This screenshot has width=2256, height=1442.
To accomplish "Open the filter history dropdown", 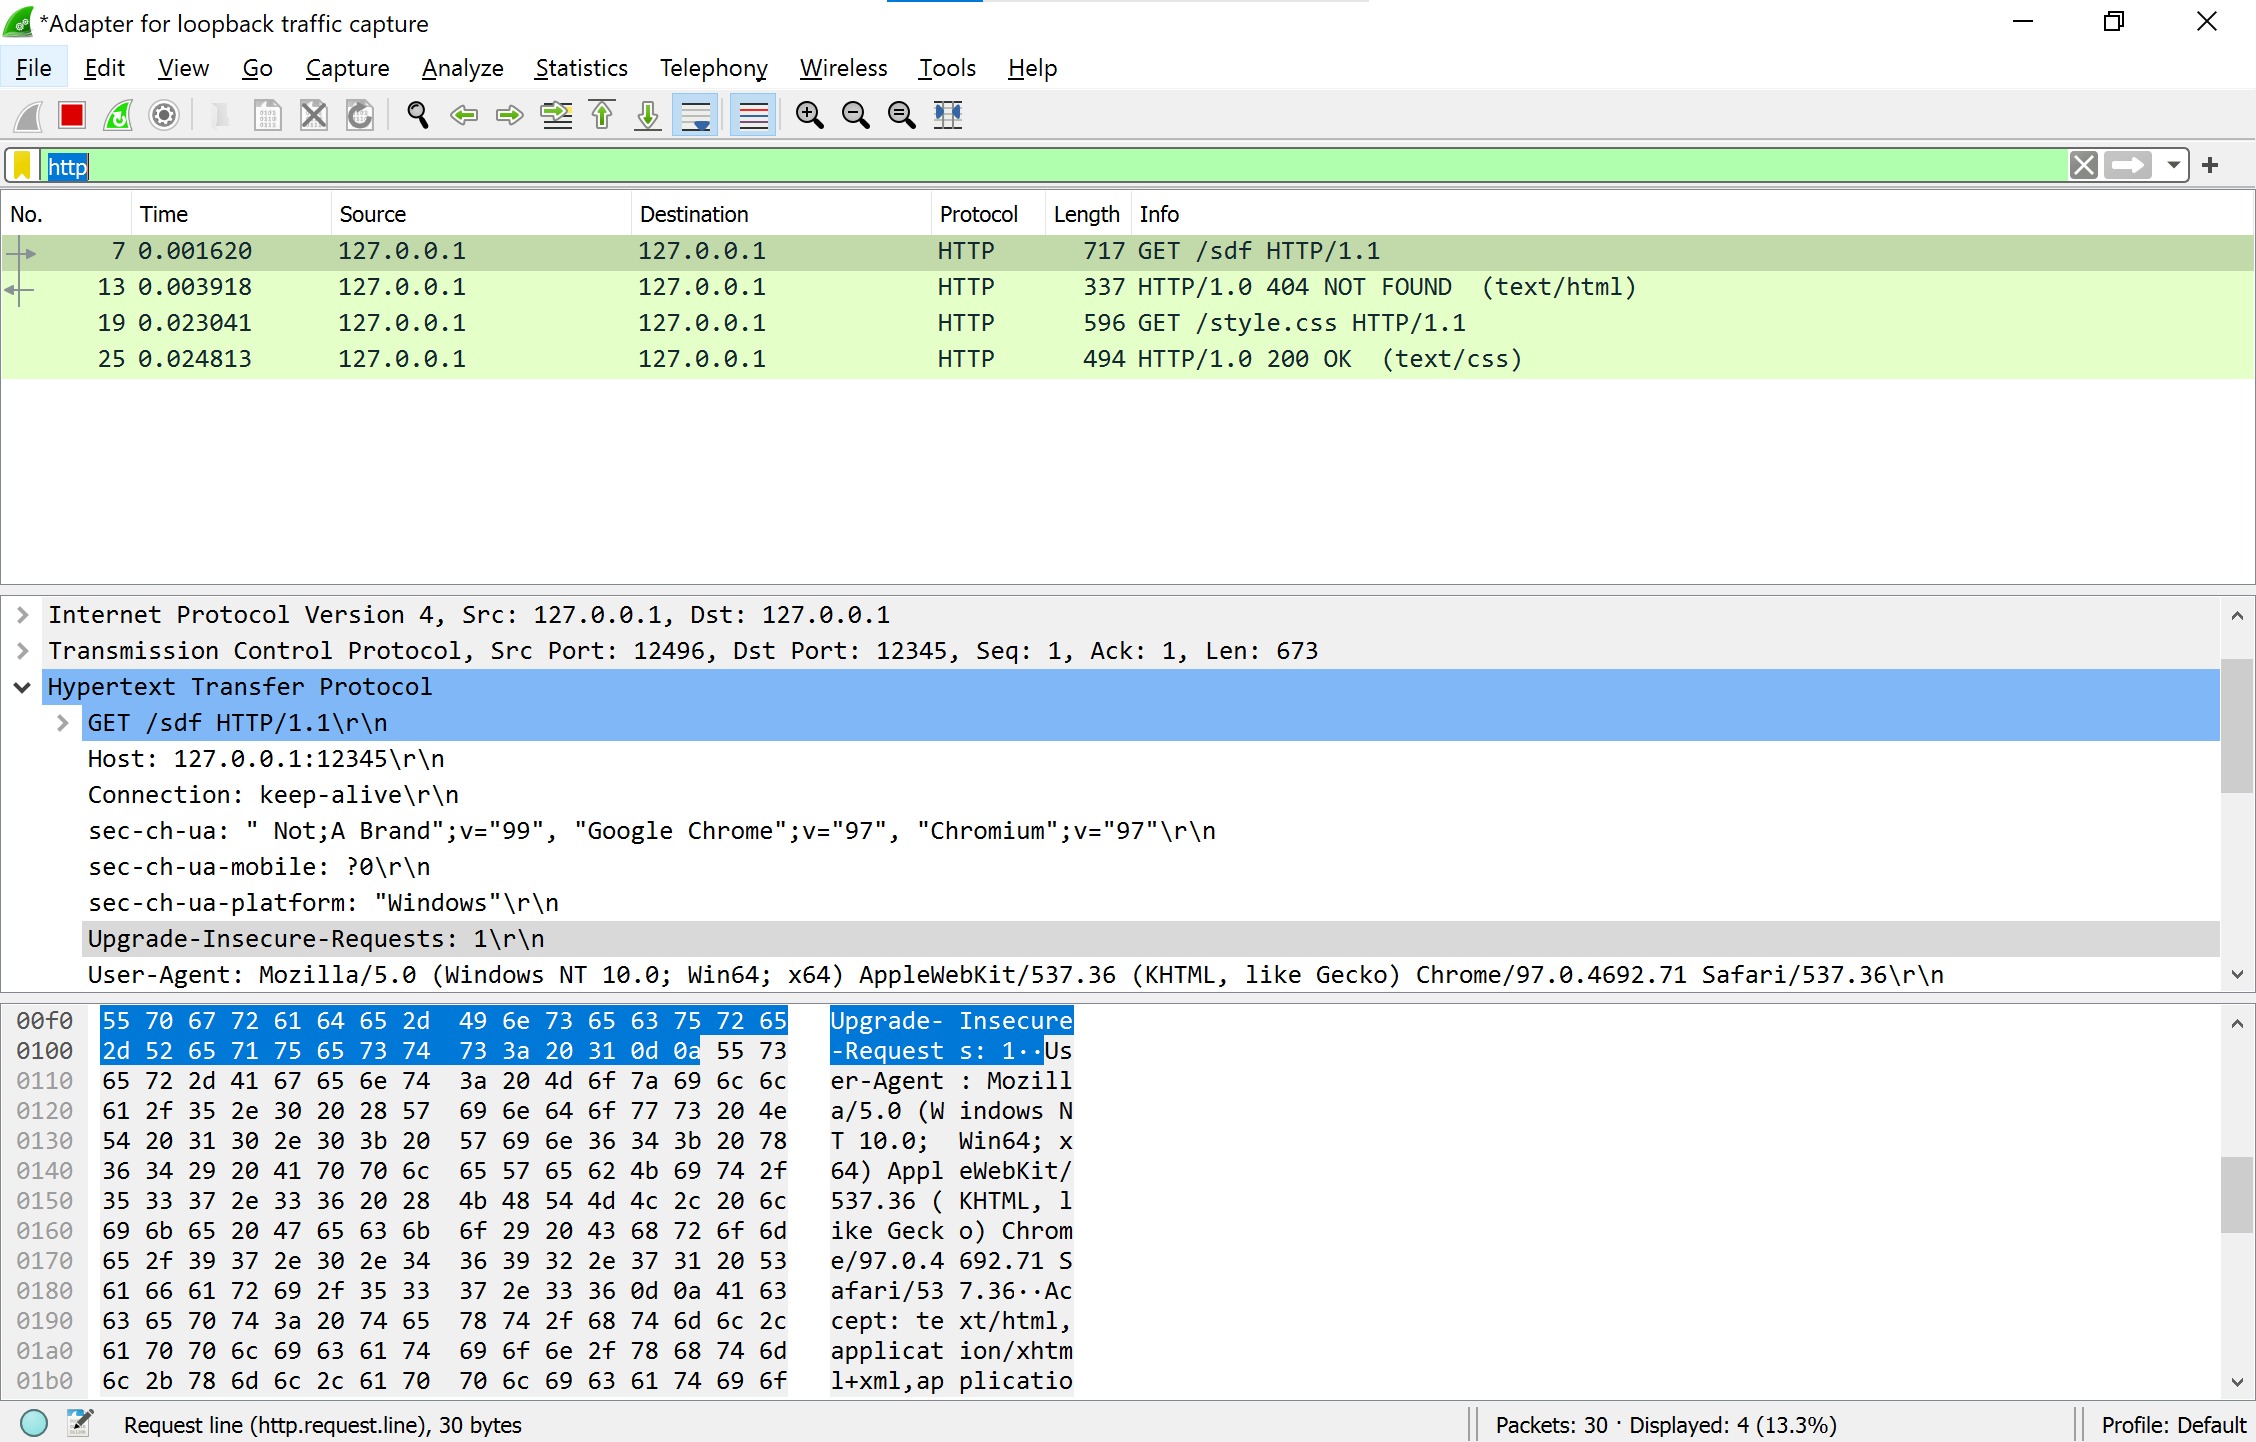I will pyautogui.click(x=2171, y=165).
